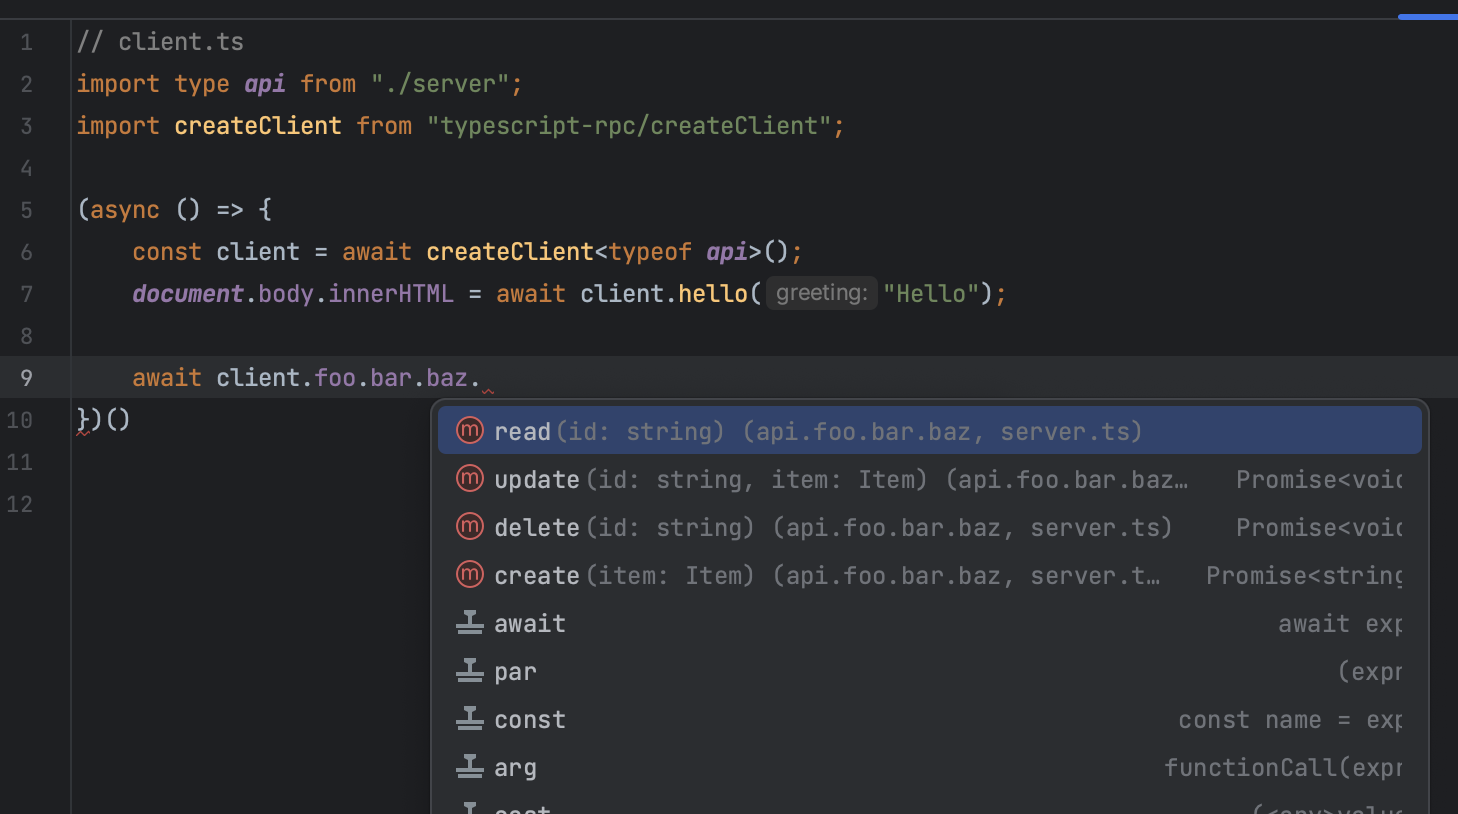Screen dimensions: 1458x814
Task: Click the method icon beside read
Action: (470, 431)
